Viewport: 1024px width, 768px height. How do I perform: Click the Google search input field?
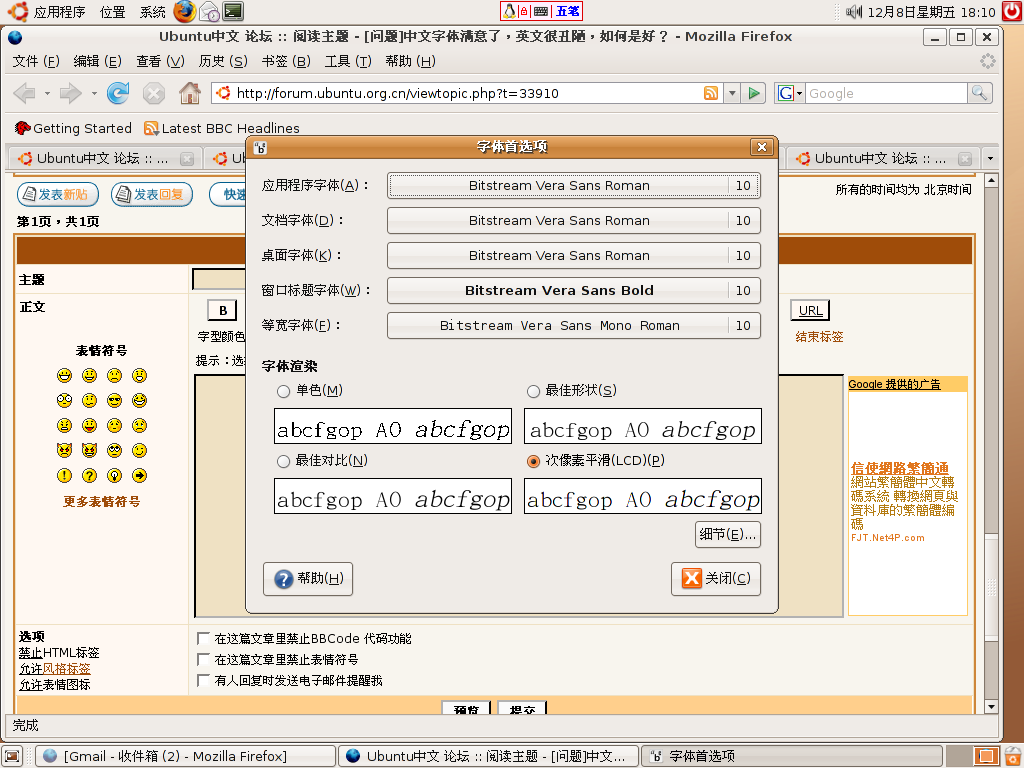pyautogui.click(x=886, y=93)
